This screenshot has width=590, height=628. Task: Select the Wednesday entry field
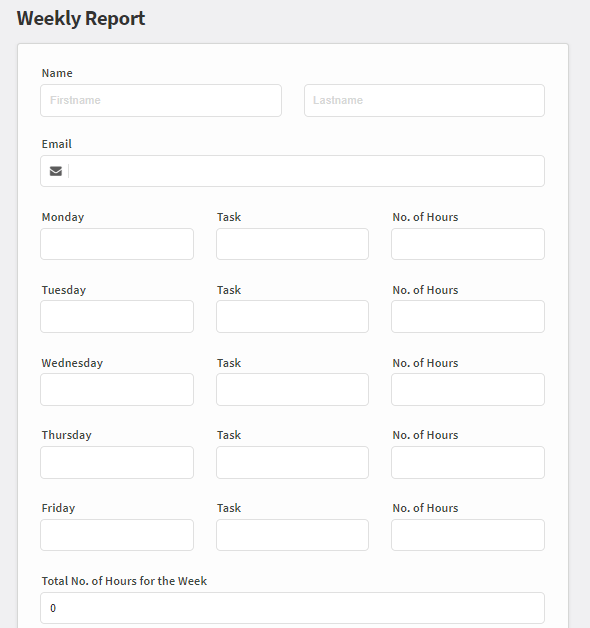[117, 389]
